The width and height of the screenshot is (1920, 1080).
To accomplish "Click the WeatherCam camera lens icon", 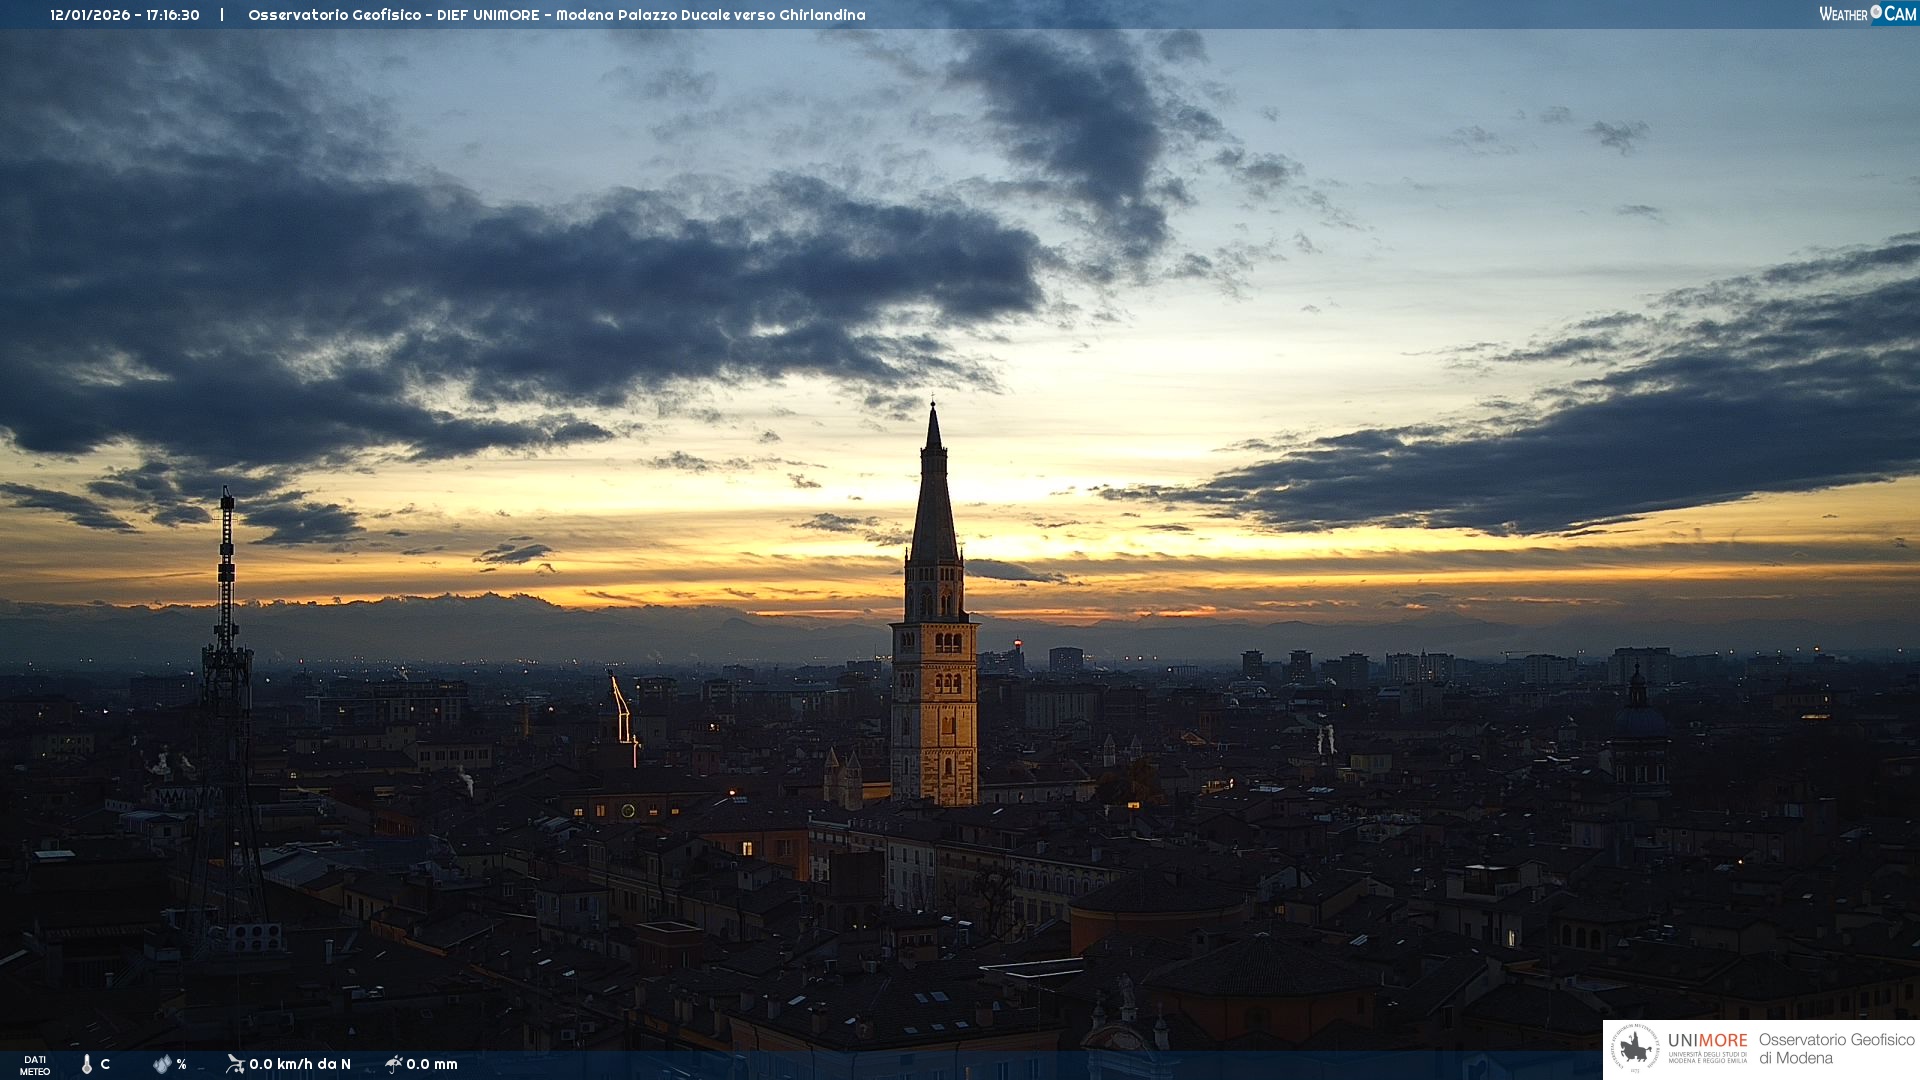I will 1876,12.
